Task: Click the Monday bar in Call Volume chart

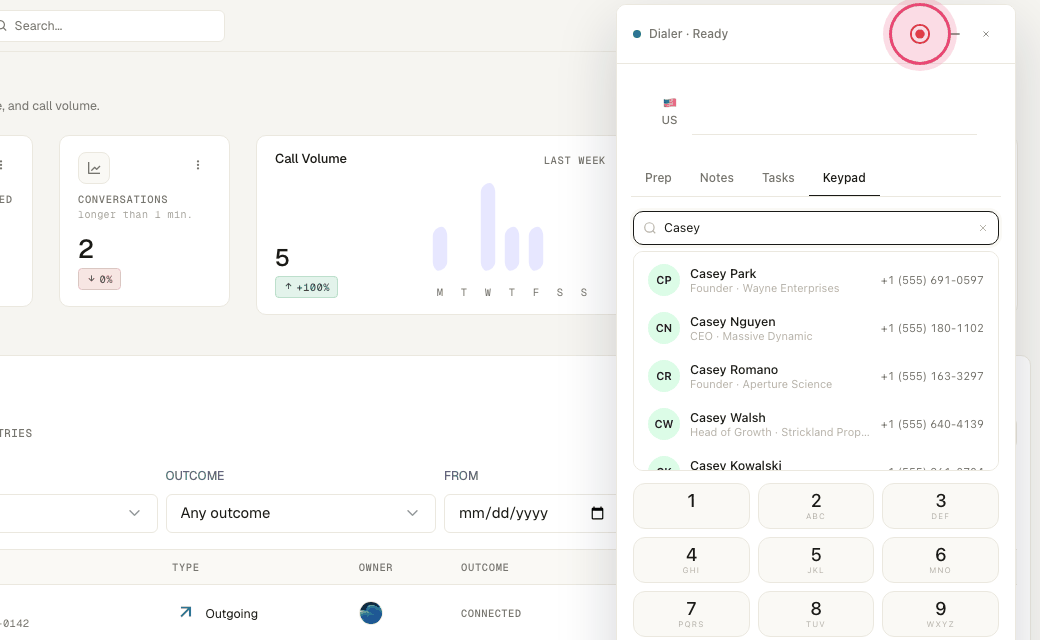Action: click(440, 249)
